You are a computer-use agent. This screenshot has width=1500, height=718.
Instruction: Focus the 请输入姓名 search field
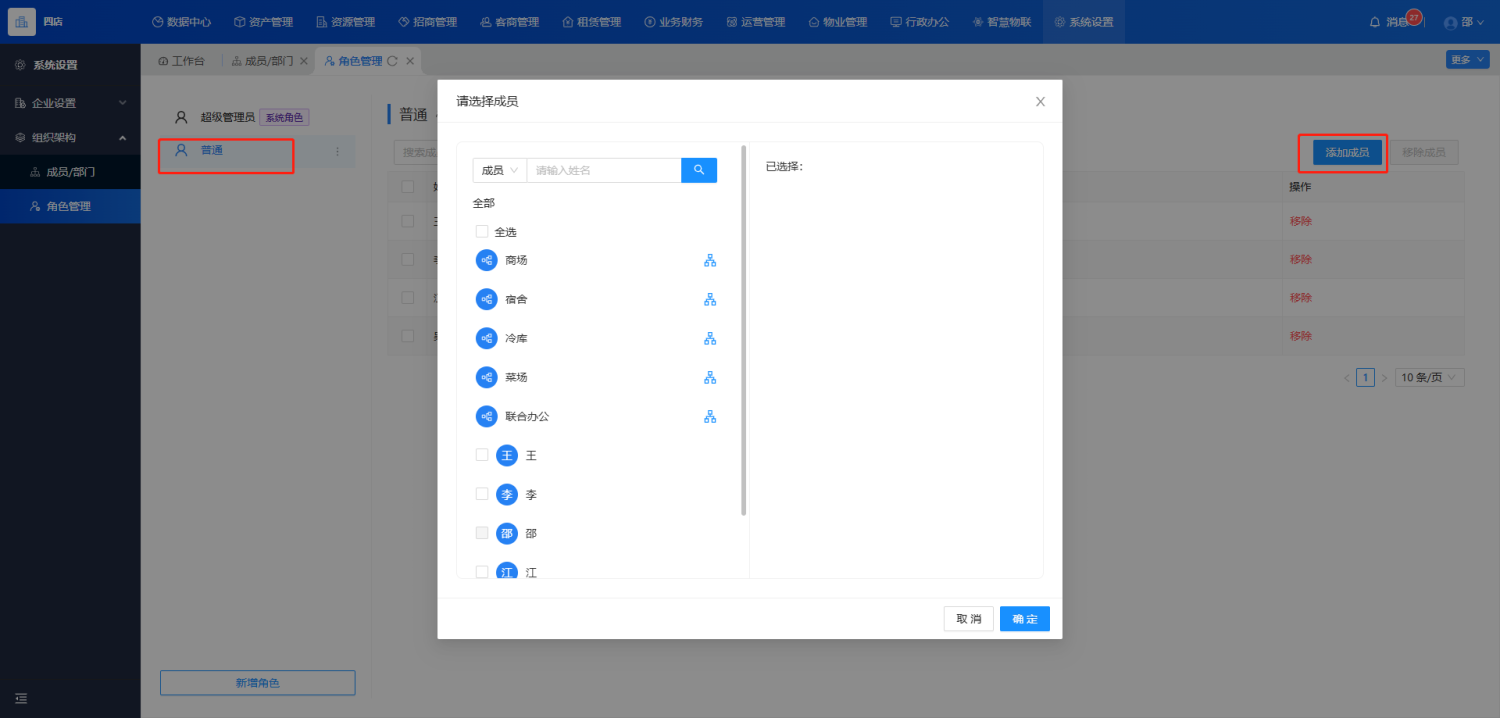(604, 170)
